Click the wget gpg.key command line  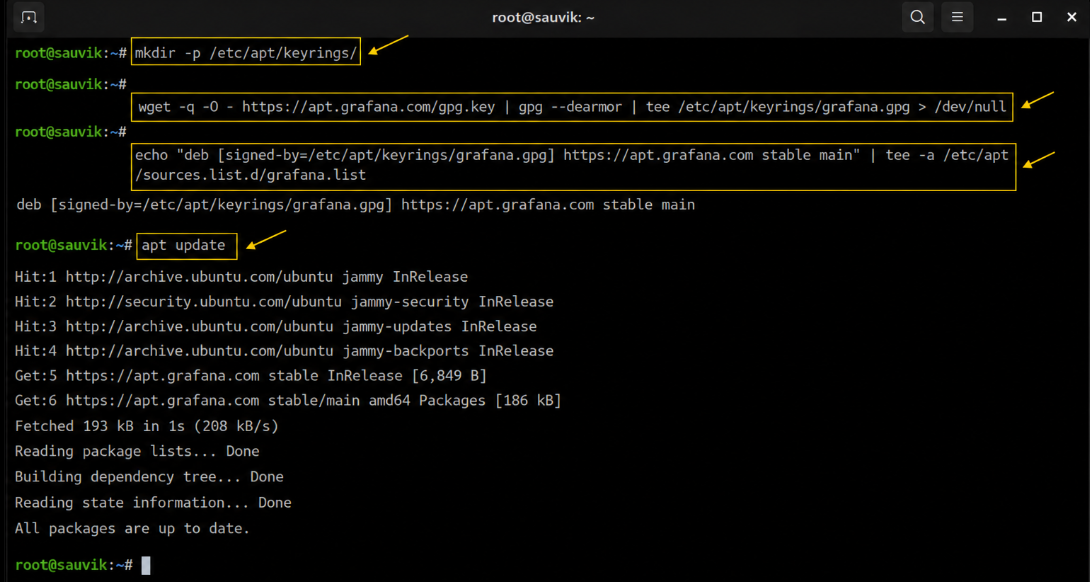pyautogui.click(x=572, y=107)
